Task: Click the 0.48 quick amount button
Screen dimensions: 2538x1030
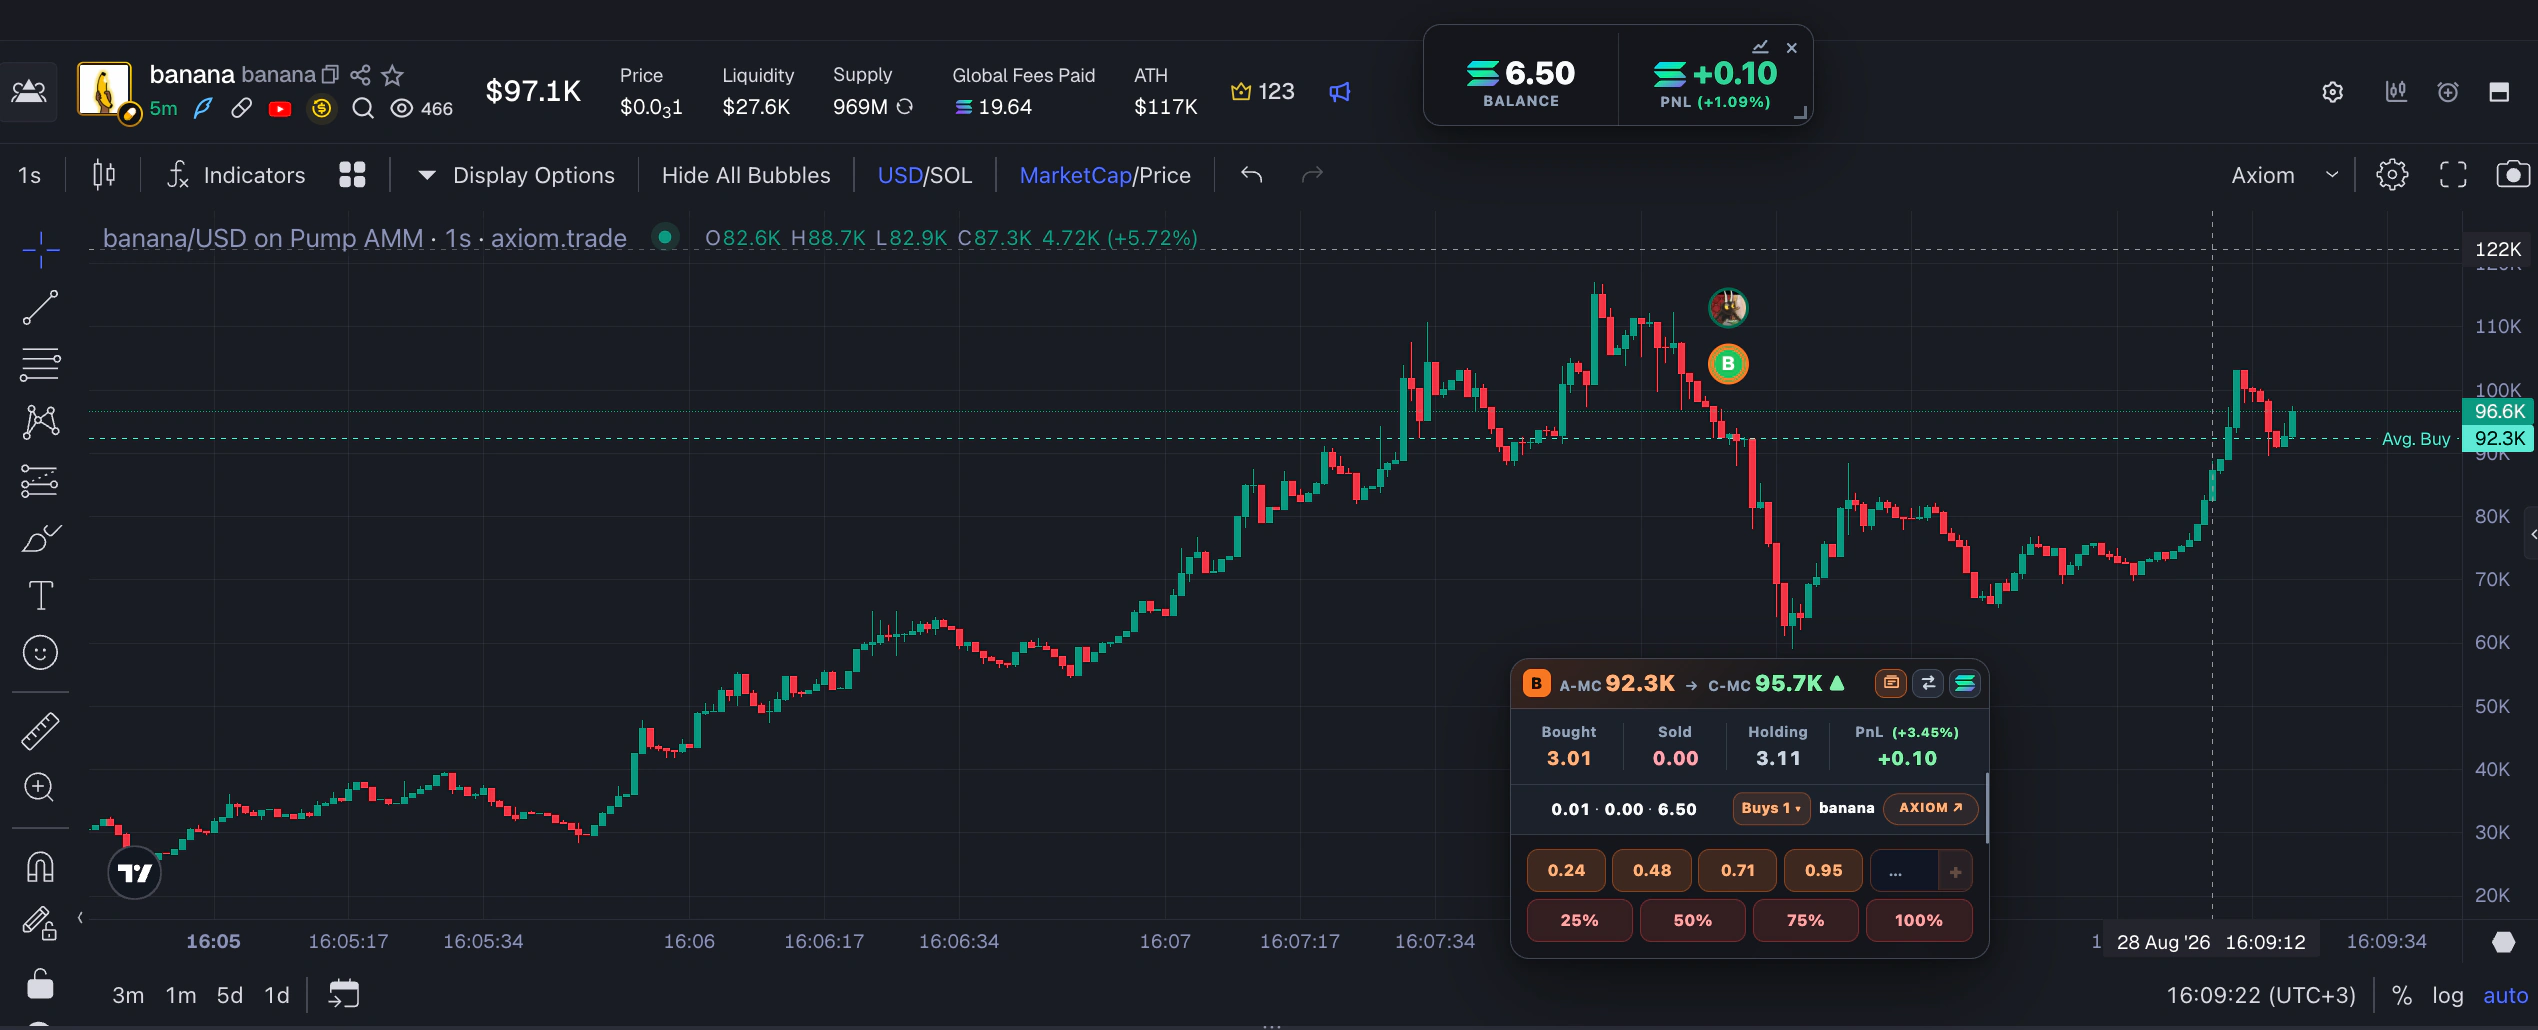Action: pyautogui.click(x=1652, y=870)
